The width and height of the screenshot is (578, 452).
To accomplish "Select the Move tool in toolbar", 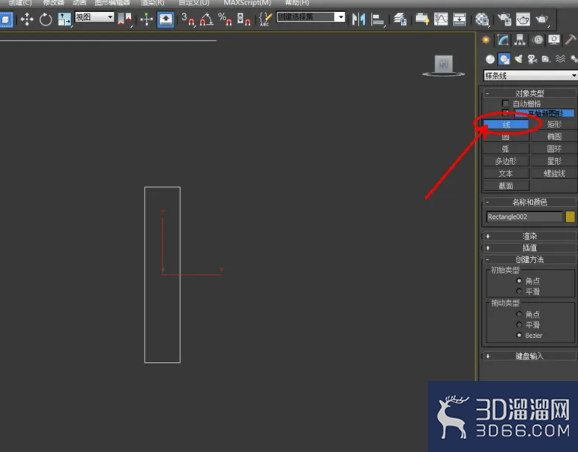I will [x=27, y=19].
